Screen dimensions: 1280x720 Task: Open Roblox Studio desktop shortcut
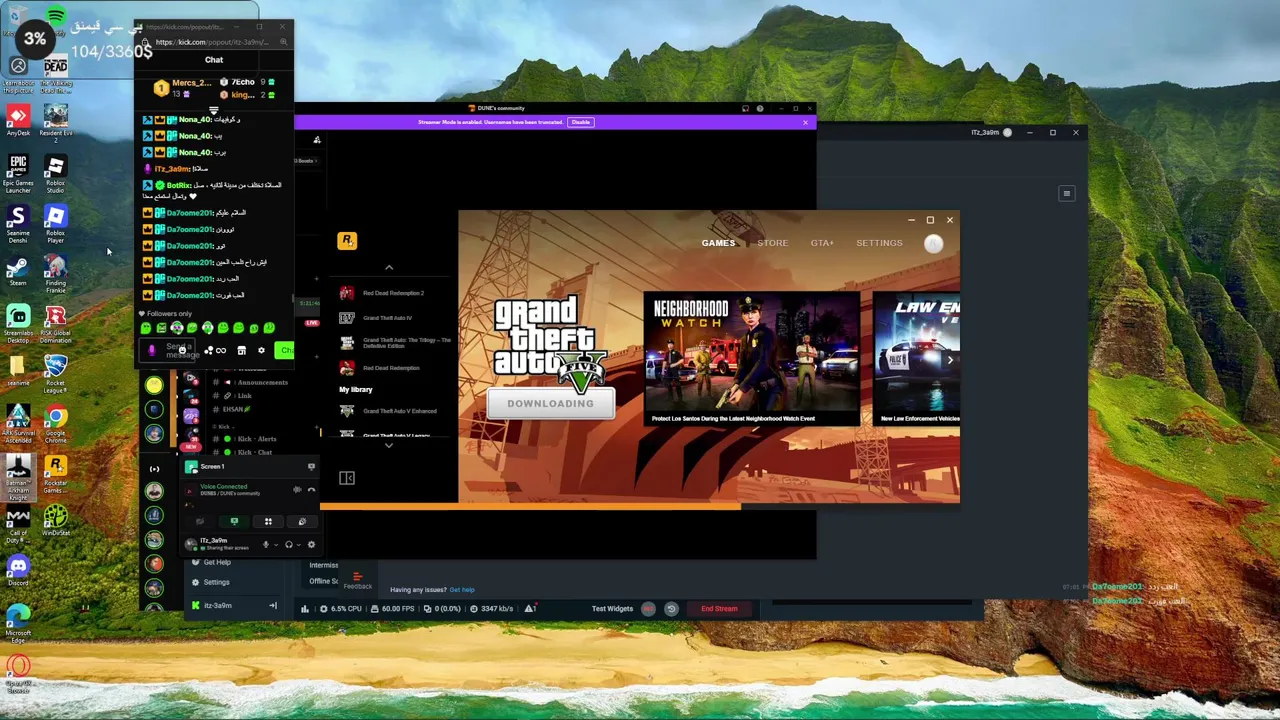pos(55,173)
